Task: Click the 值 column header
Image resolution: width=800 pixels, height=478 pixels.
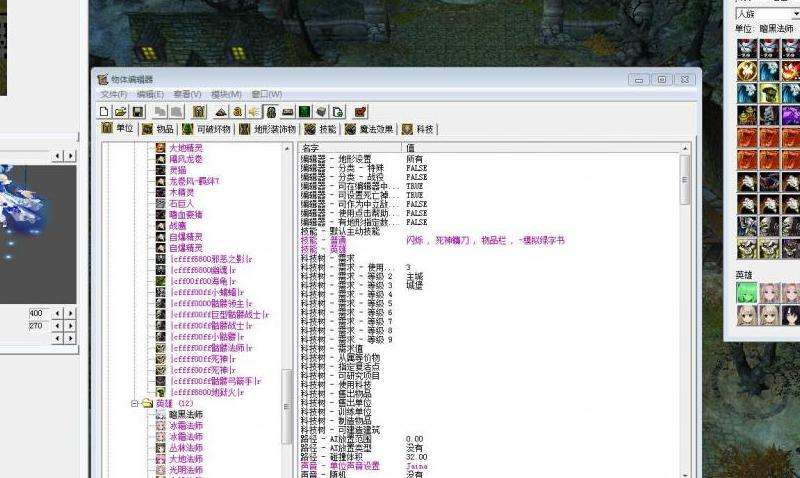Action: click(541, 148)
